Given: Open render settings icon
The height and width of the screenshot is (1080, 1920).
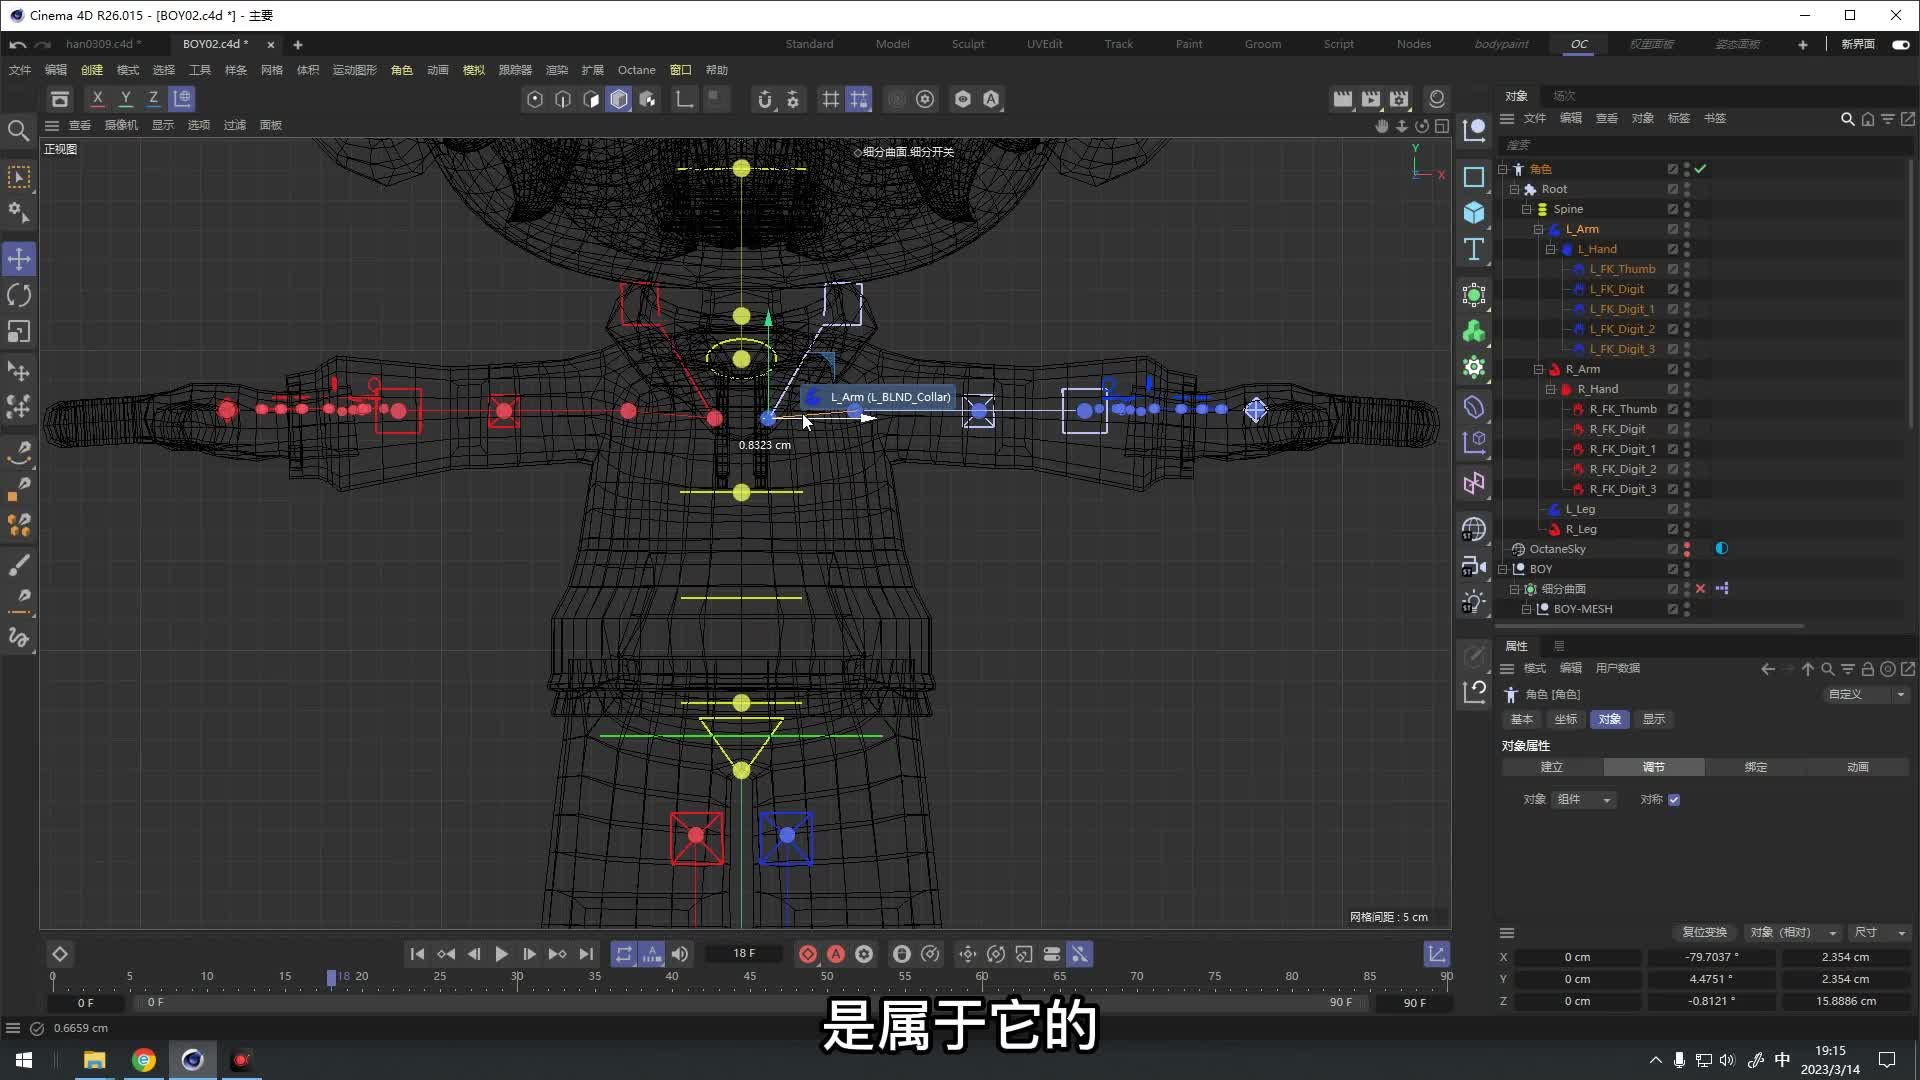Looking at the screenshot, I should coord(1399,99).
